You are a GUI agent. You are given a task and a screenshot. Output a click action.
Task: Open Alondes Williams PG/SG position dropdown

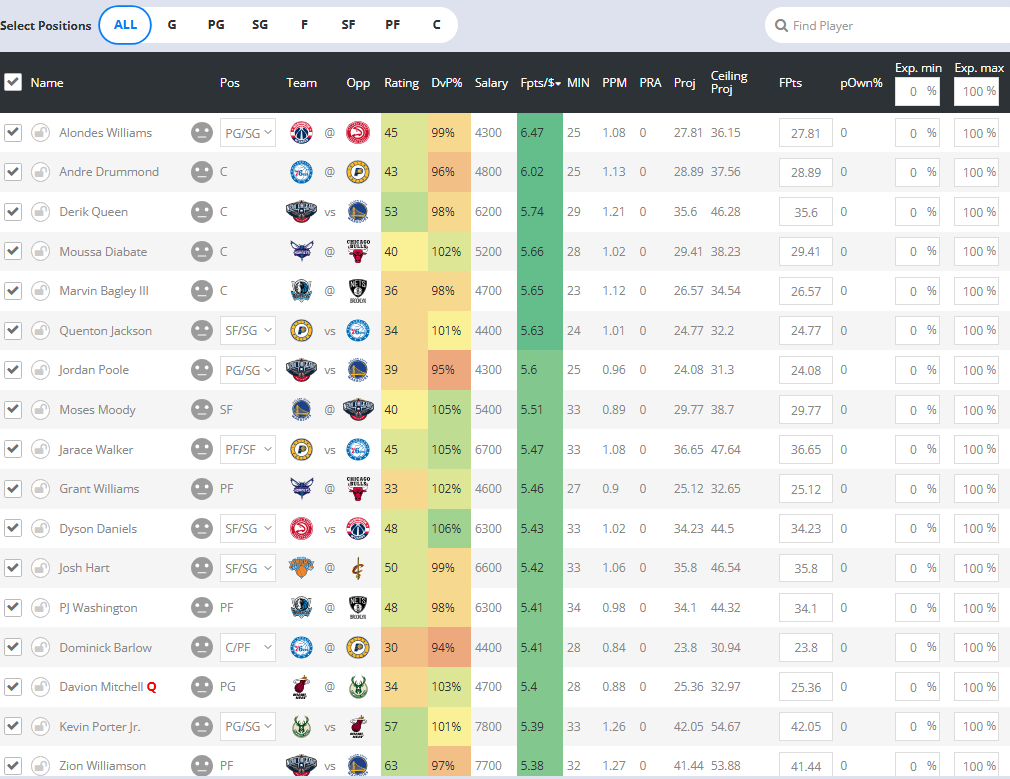click(247, 132)
